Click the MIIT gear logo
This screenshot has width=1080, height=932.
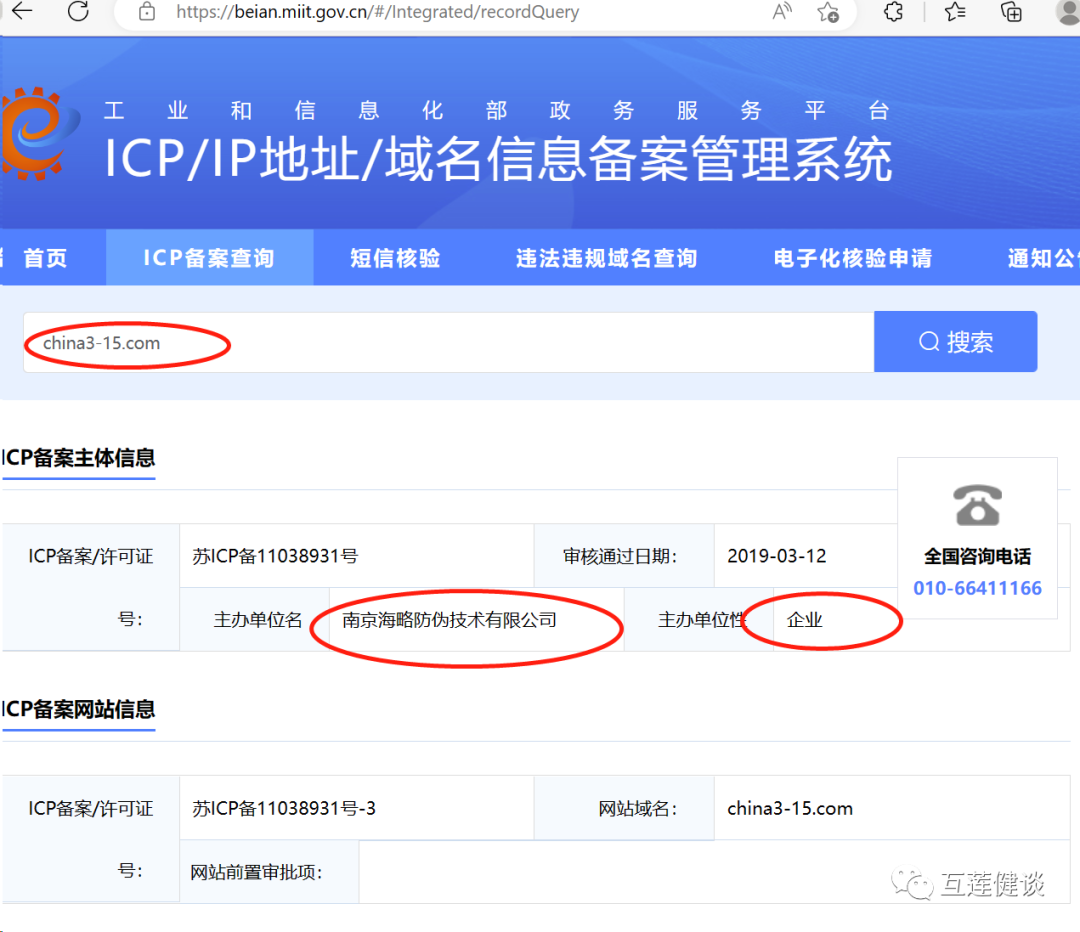(40, 134)
